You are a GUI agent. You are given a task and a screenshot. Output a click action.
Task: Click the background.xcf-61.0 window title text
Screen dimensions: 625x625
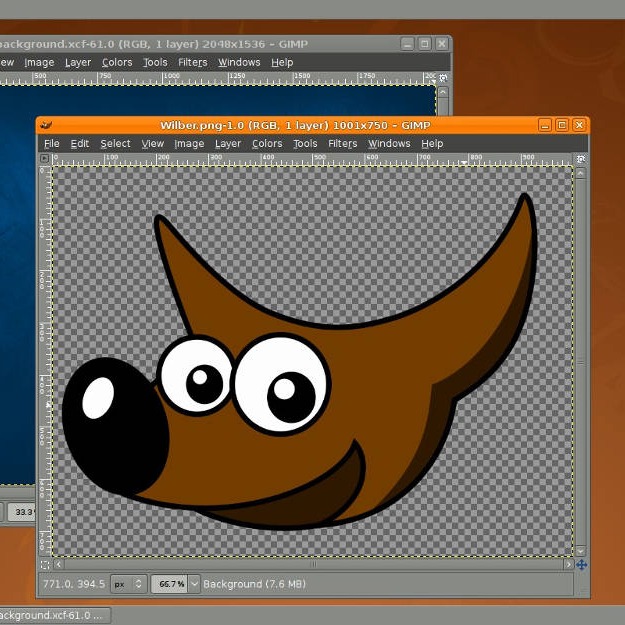154,44
